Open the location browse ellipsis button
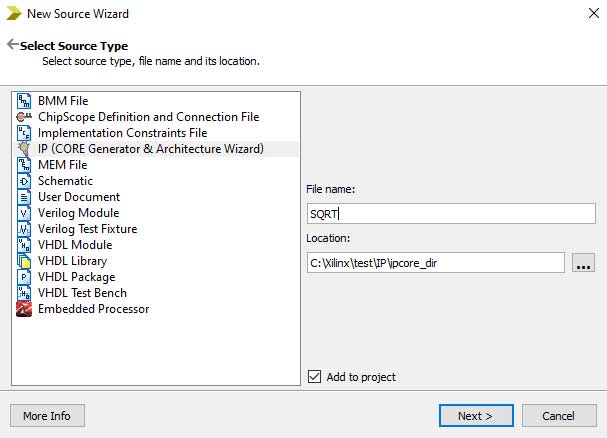607x438 pixels. click(584, 263)
